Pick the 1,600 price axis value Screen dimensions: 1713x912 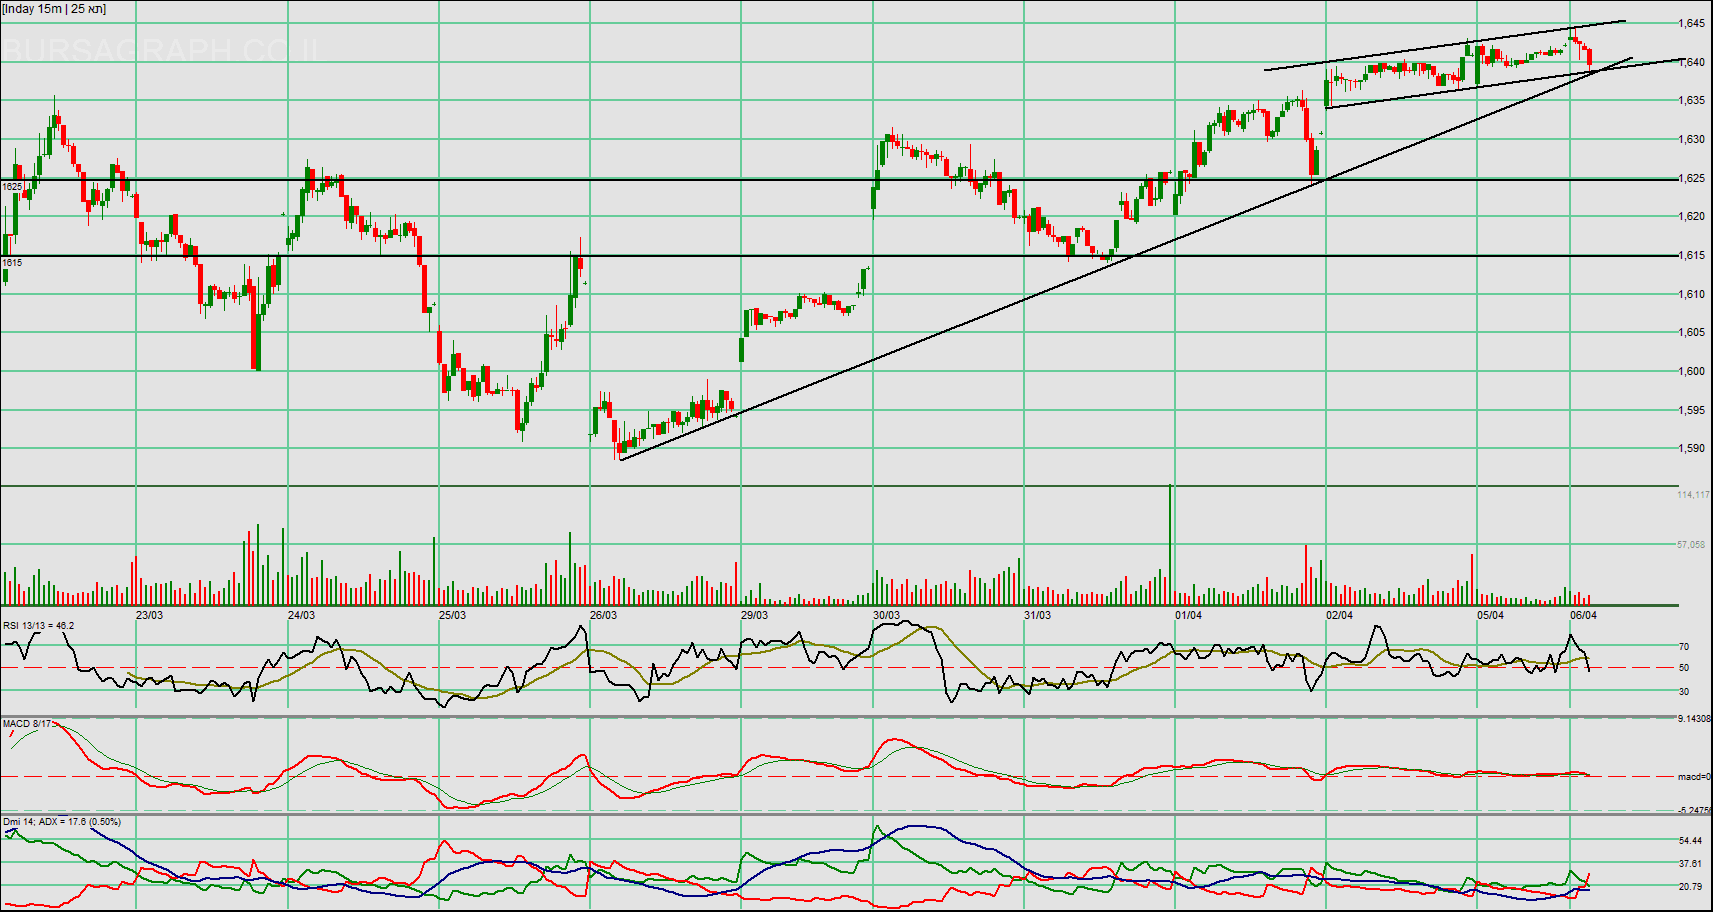coord(1692,371)
